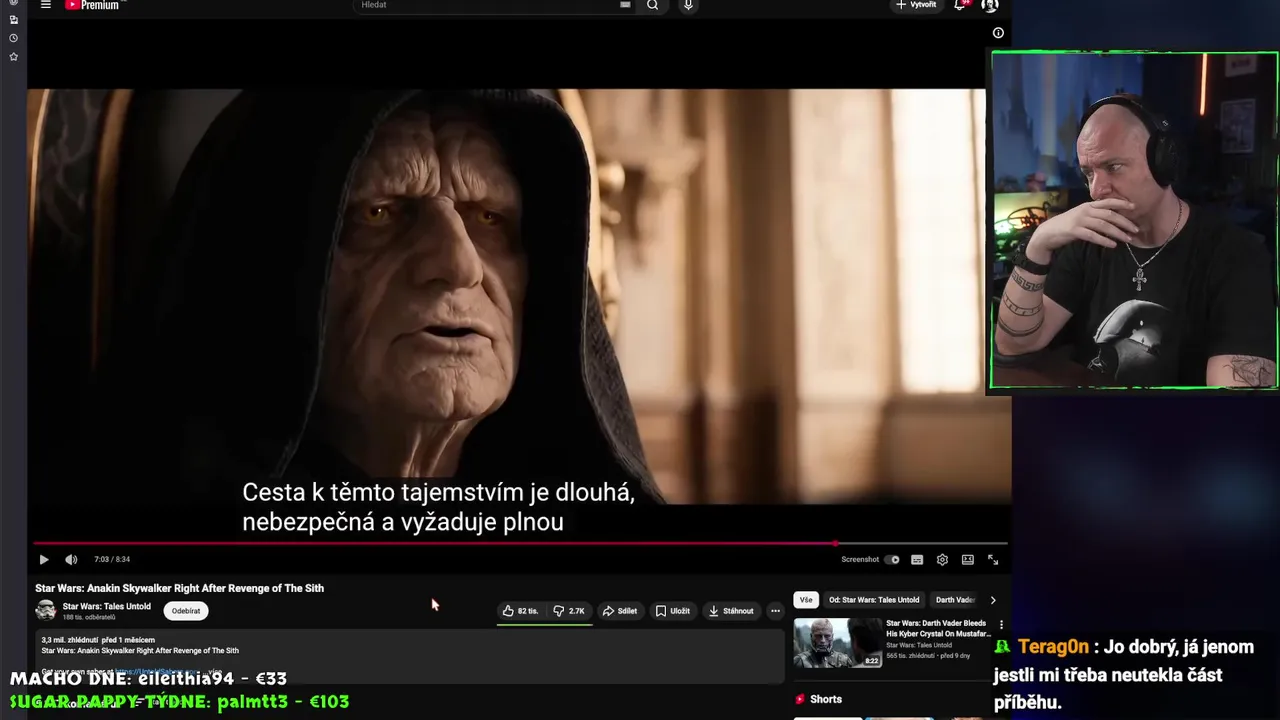Screen dimensions: 1280x720
Task: Open the account avatar menu
Action: [990, 5]
